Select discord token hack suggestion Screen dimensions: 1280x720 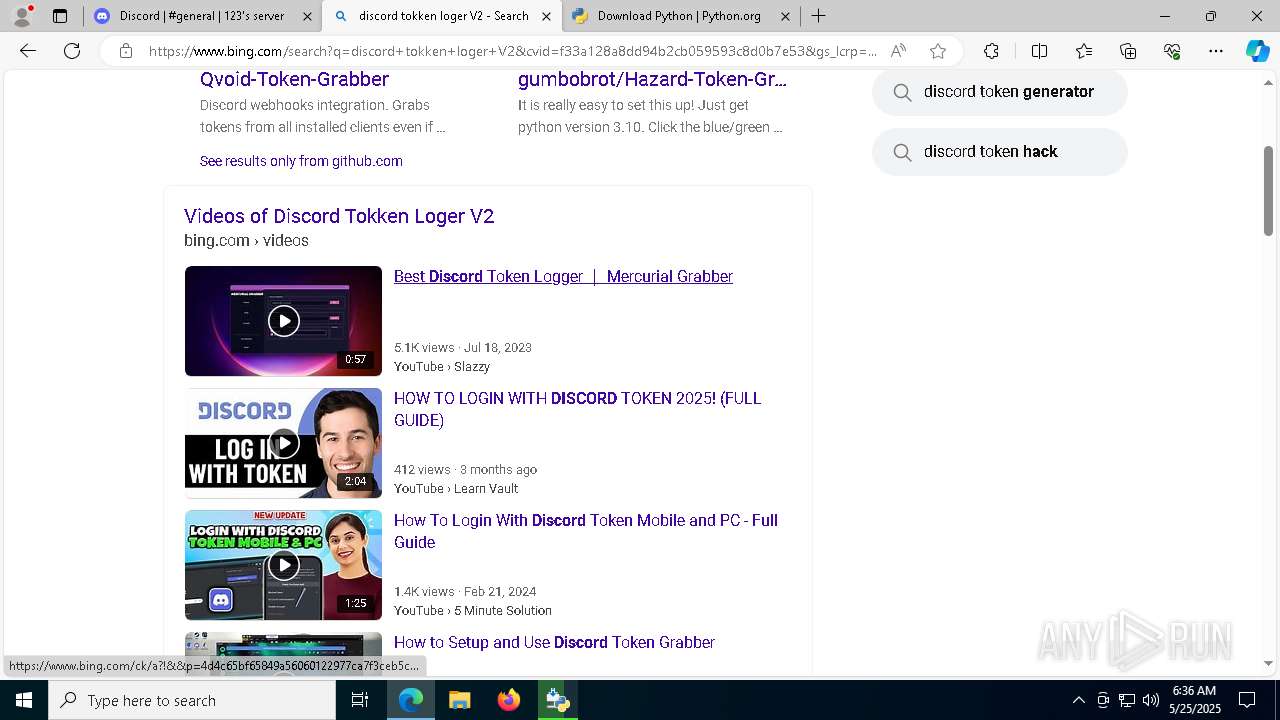click(x=1000, y=152)
